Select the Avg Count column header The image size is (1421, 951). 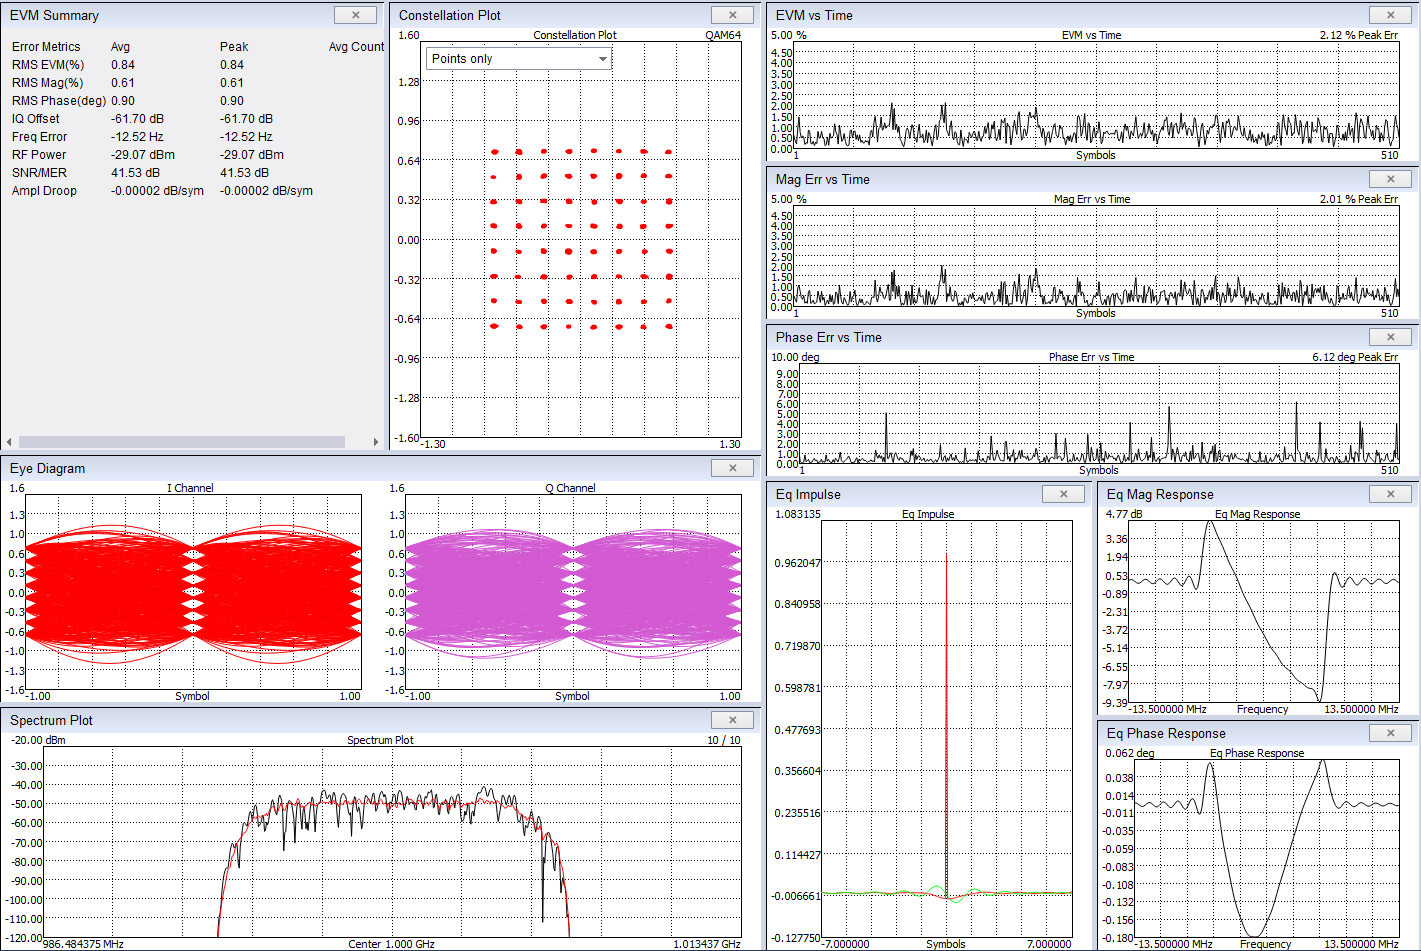(356, 47)
